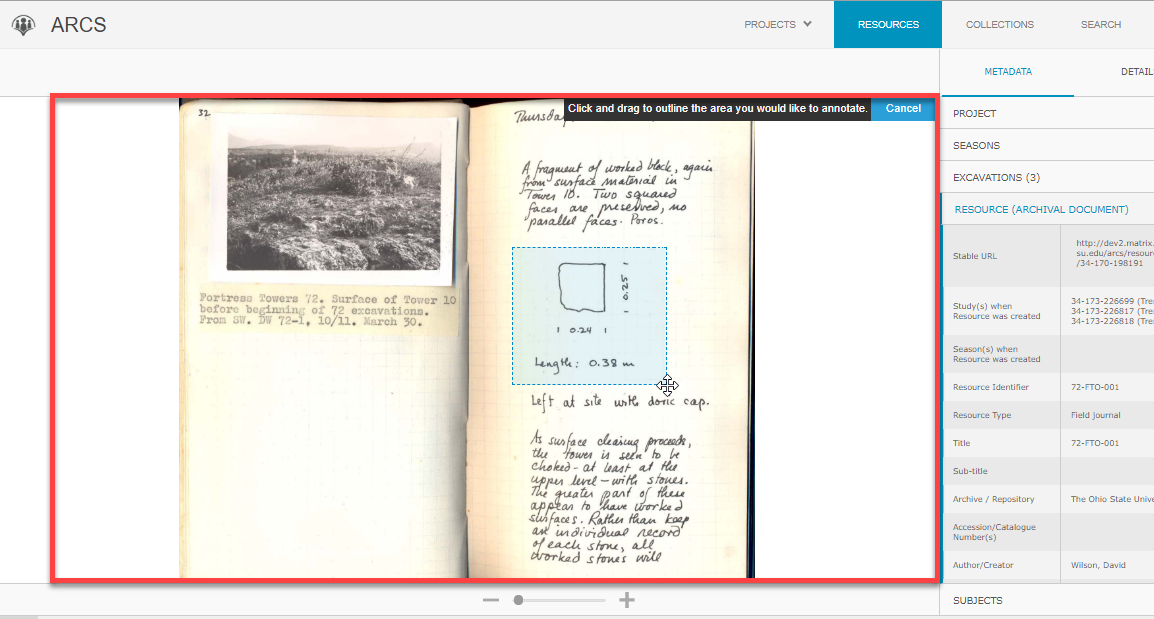
Task: Click the 'Season(s) when Resource was created' label
Action: tap(997, 354)
